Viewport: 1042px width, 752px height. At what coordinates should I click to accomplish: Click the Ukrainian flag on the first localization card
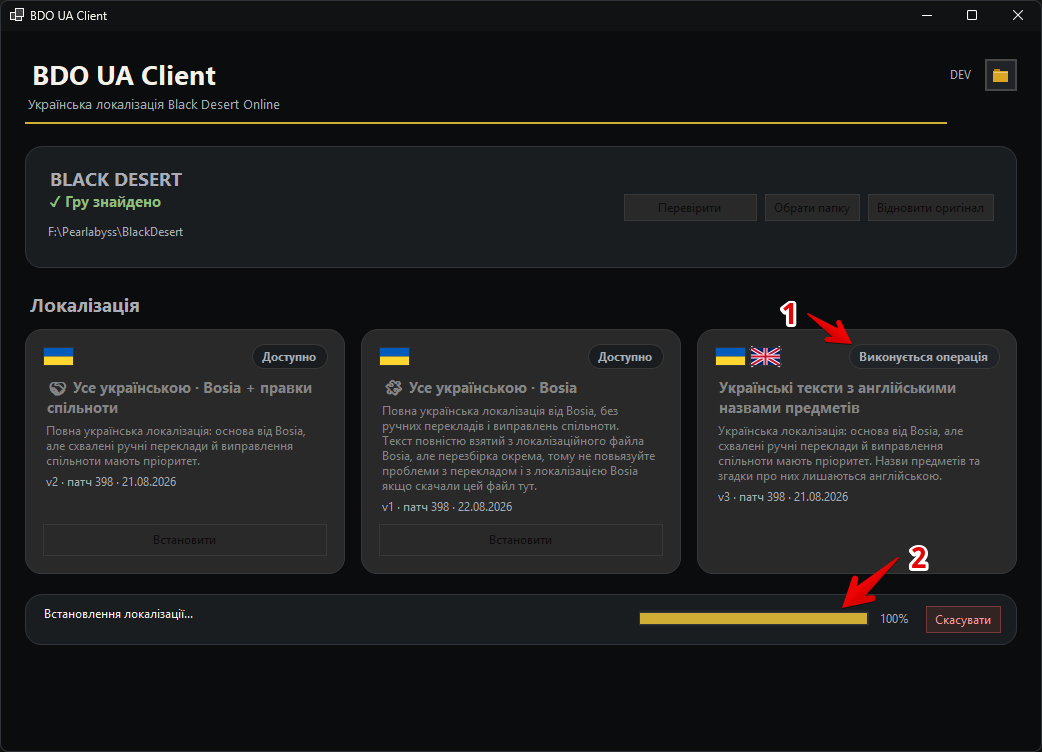click(58, 357)
